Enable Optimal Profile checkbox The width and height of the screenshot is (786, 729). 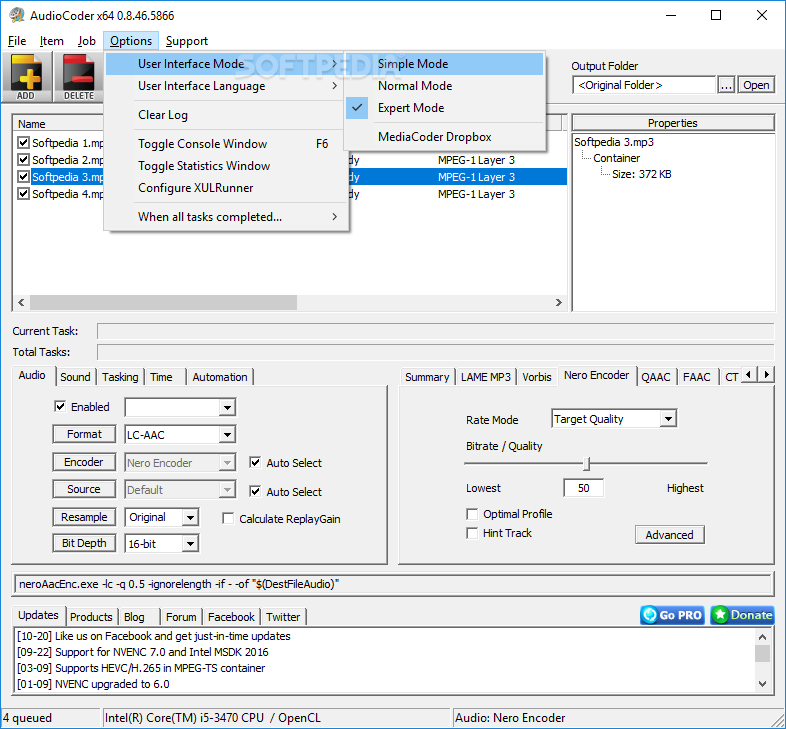[472, 514]
